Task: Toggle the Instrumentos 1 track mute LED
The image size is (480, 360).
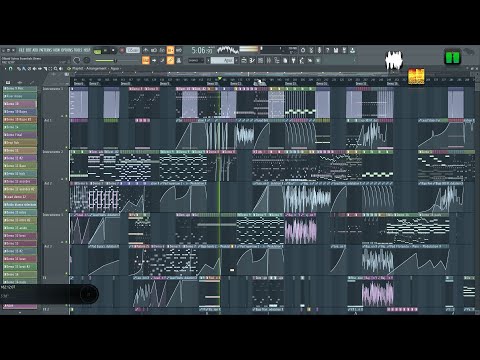Action: pyautogui.click(x=66, y=116)
